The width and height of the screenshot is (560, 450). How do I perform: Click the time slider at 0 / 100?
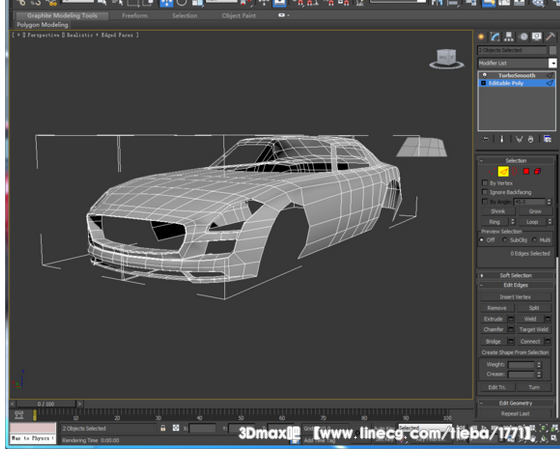[46, 404]
